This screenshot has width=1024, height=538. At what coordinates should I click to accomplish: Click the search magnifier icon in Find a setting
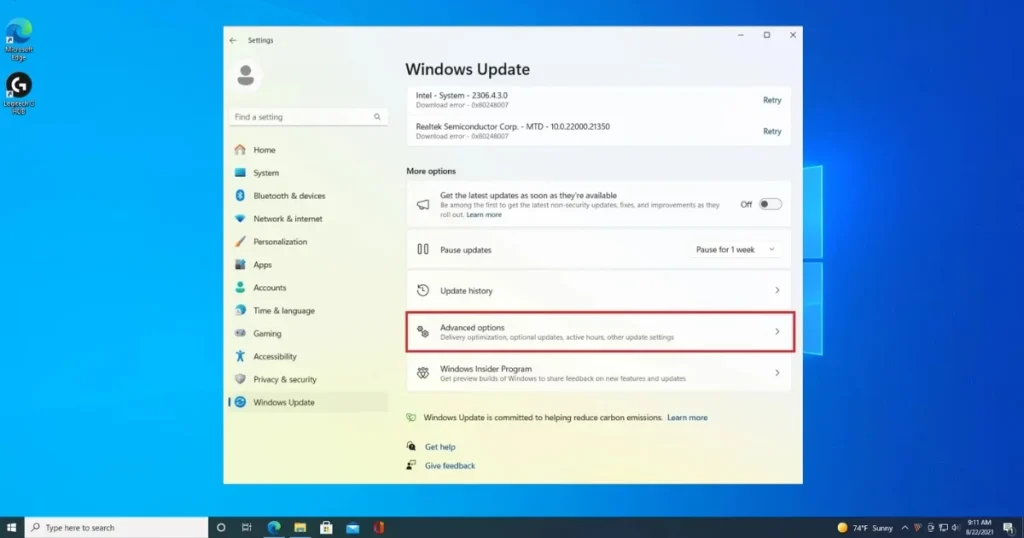[x=377, y=117]
